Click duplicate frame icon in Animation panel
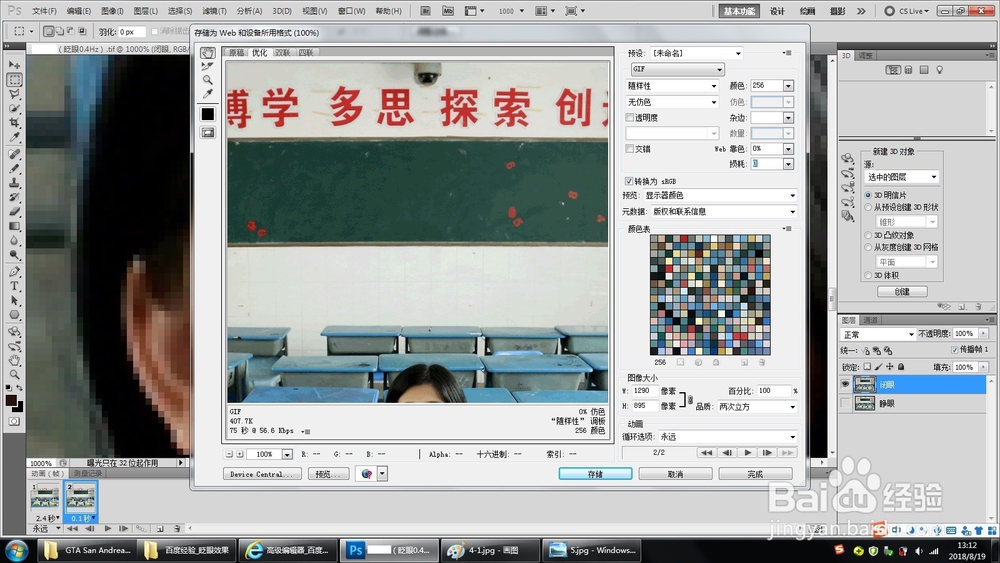This screenshot has width=1000, height=563. [x=160, y=529]
